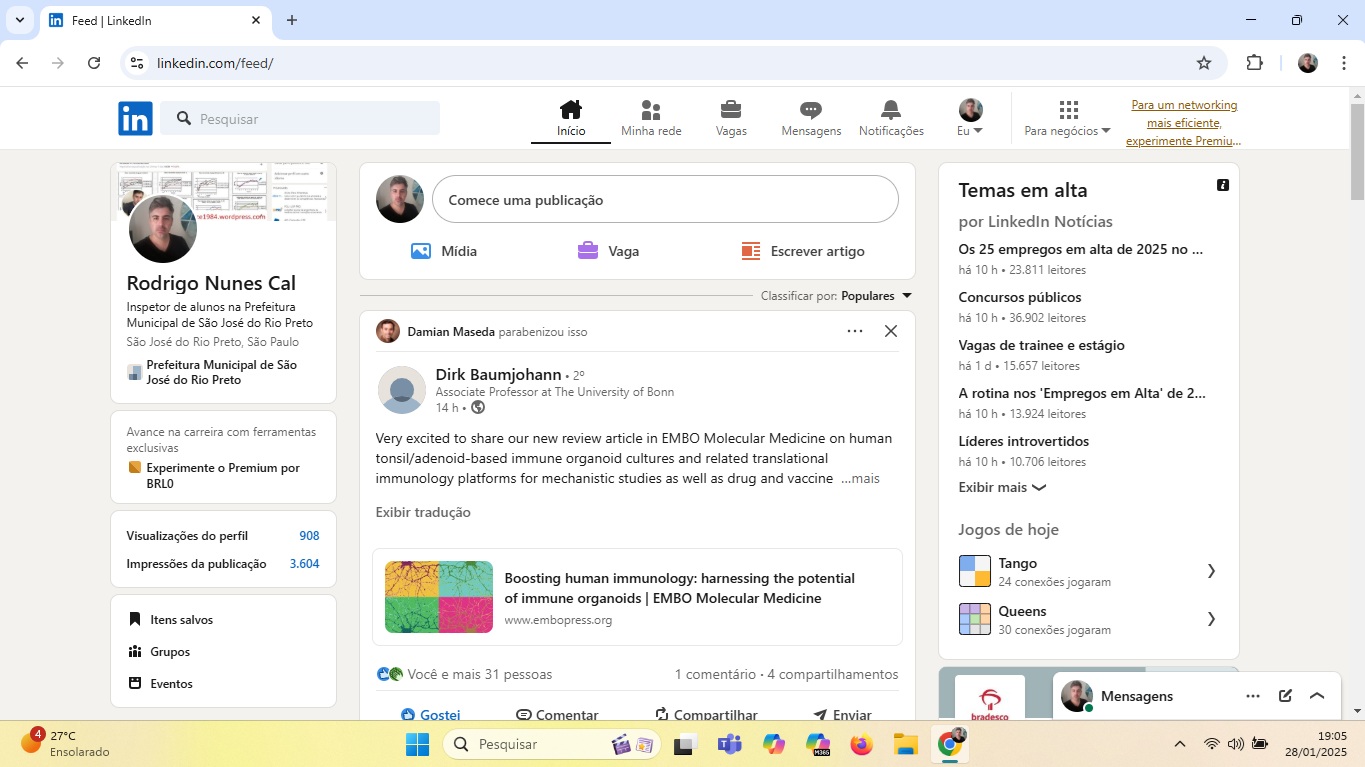Click Comentar on the post

coord(557,714)
